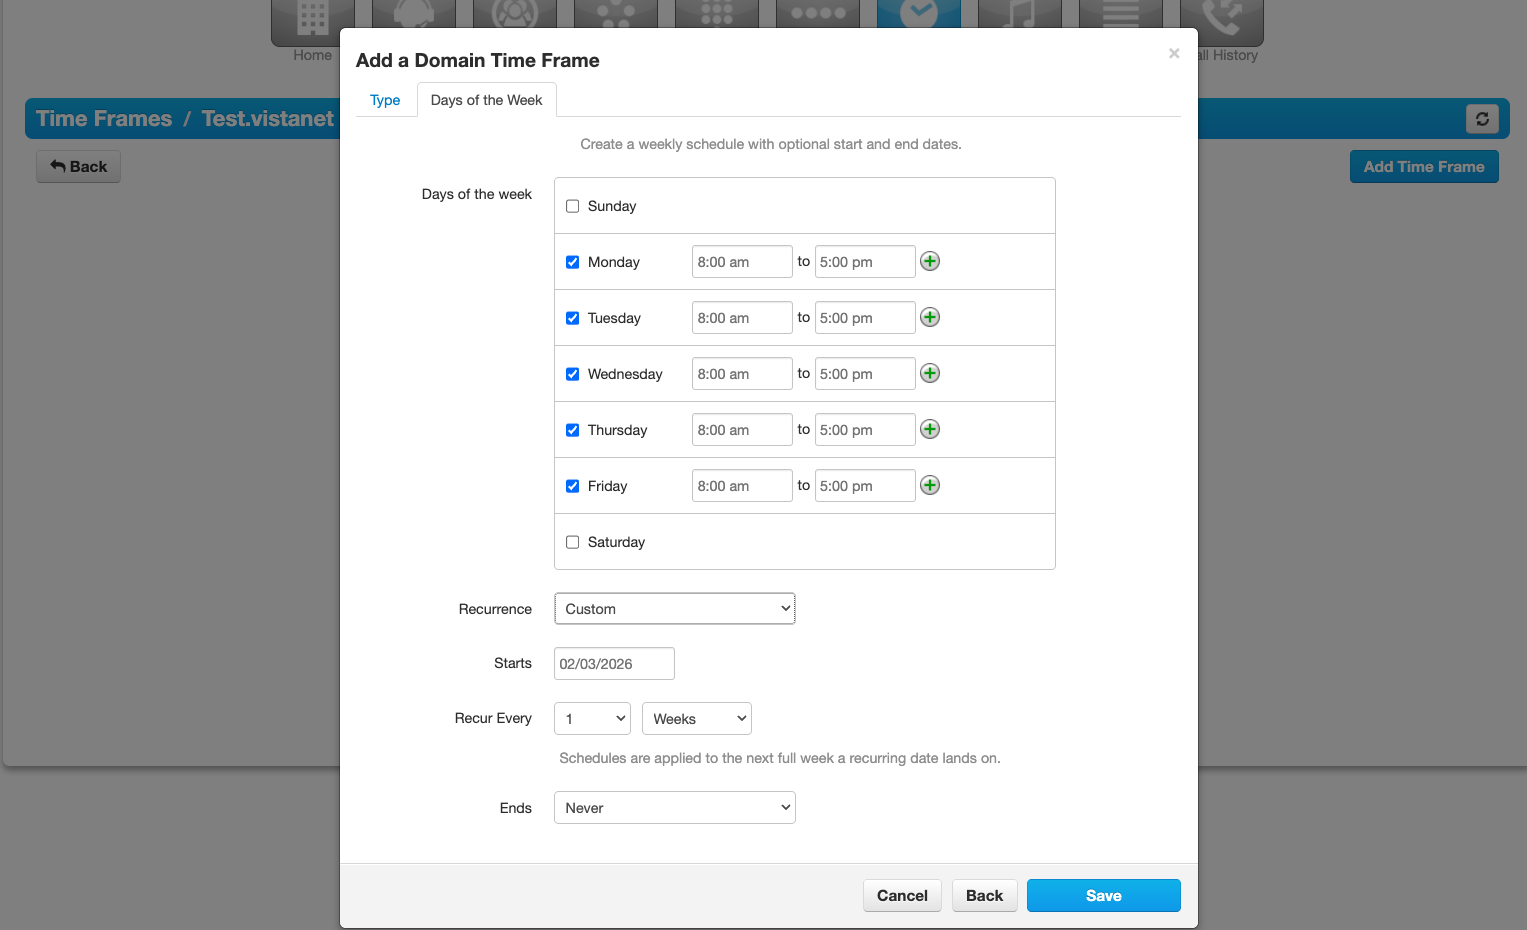Add another time range for Tuesday
The width and height of the screenshot is (1527, 930).
[930, 317]
